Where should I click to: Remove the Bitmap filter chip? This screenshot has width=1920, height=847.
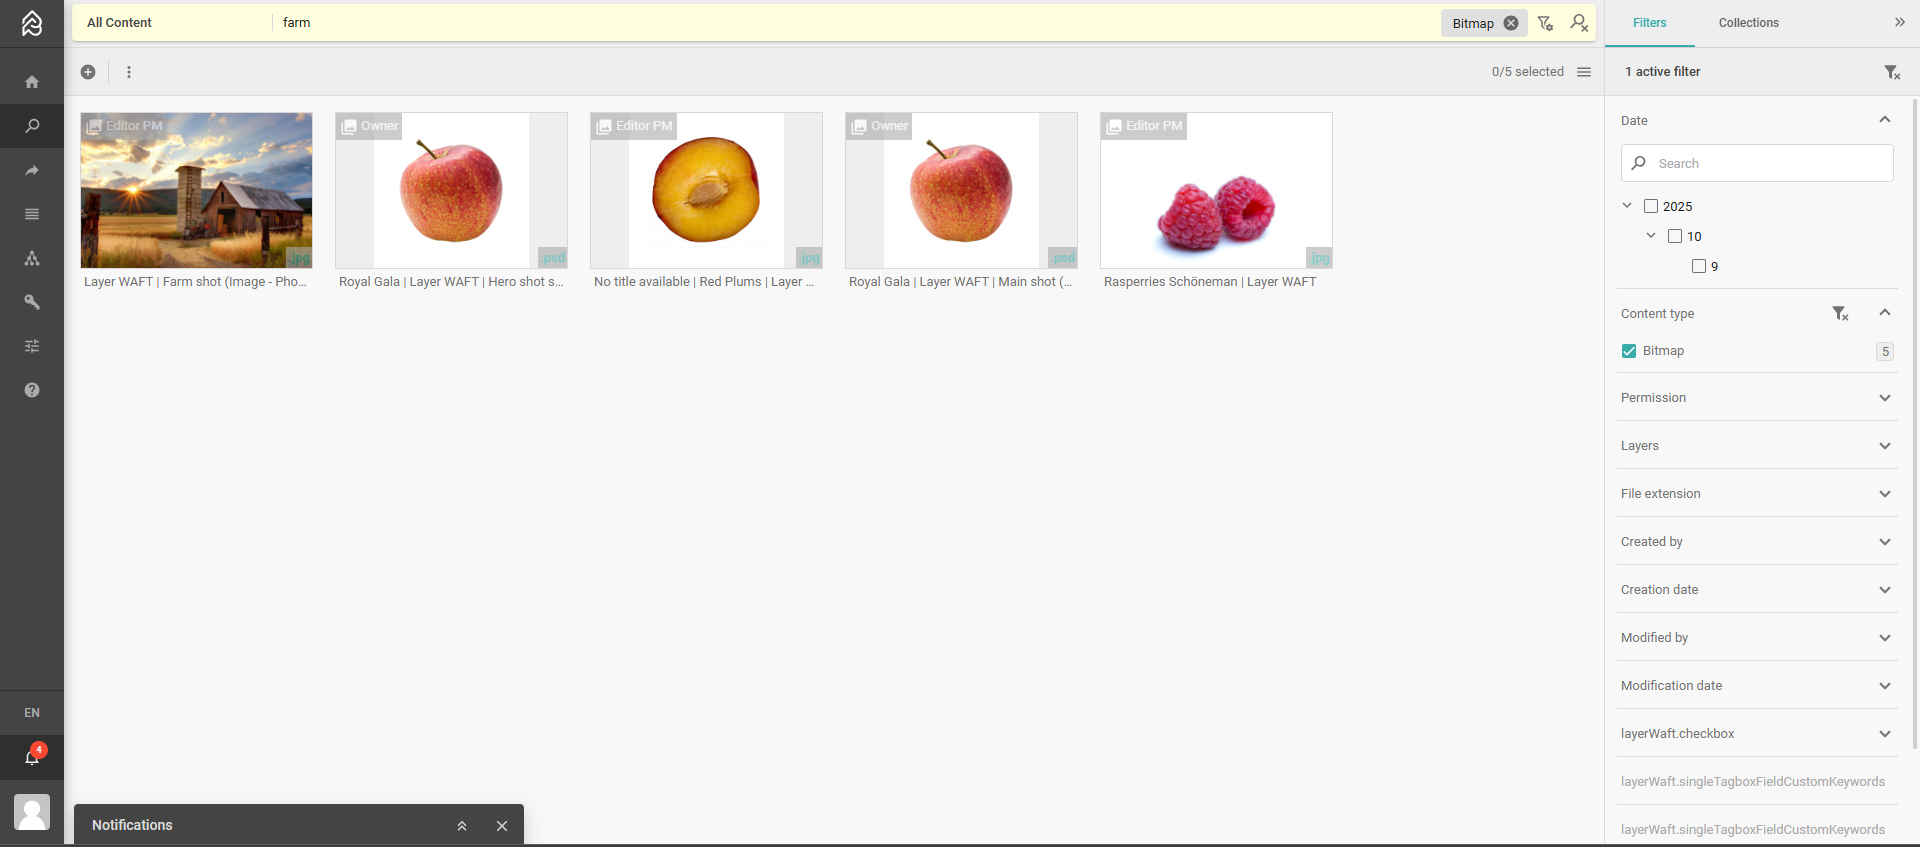pos(1511,23)
